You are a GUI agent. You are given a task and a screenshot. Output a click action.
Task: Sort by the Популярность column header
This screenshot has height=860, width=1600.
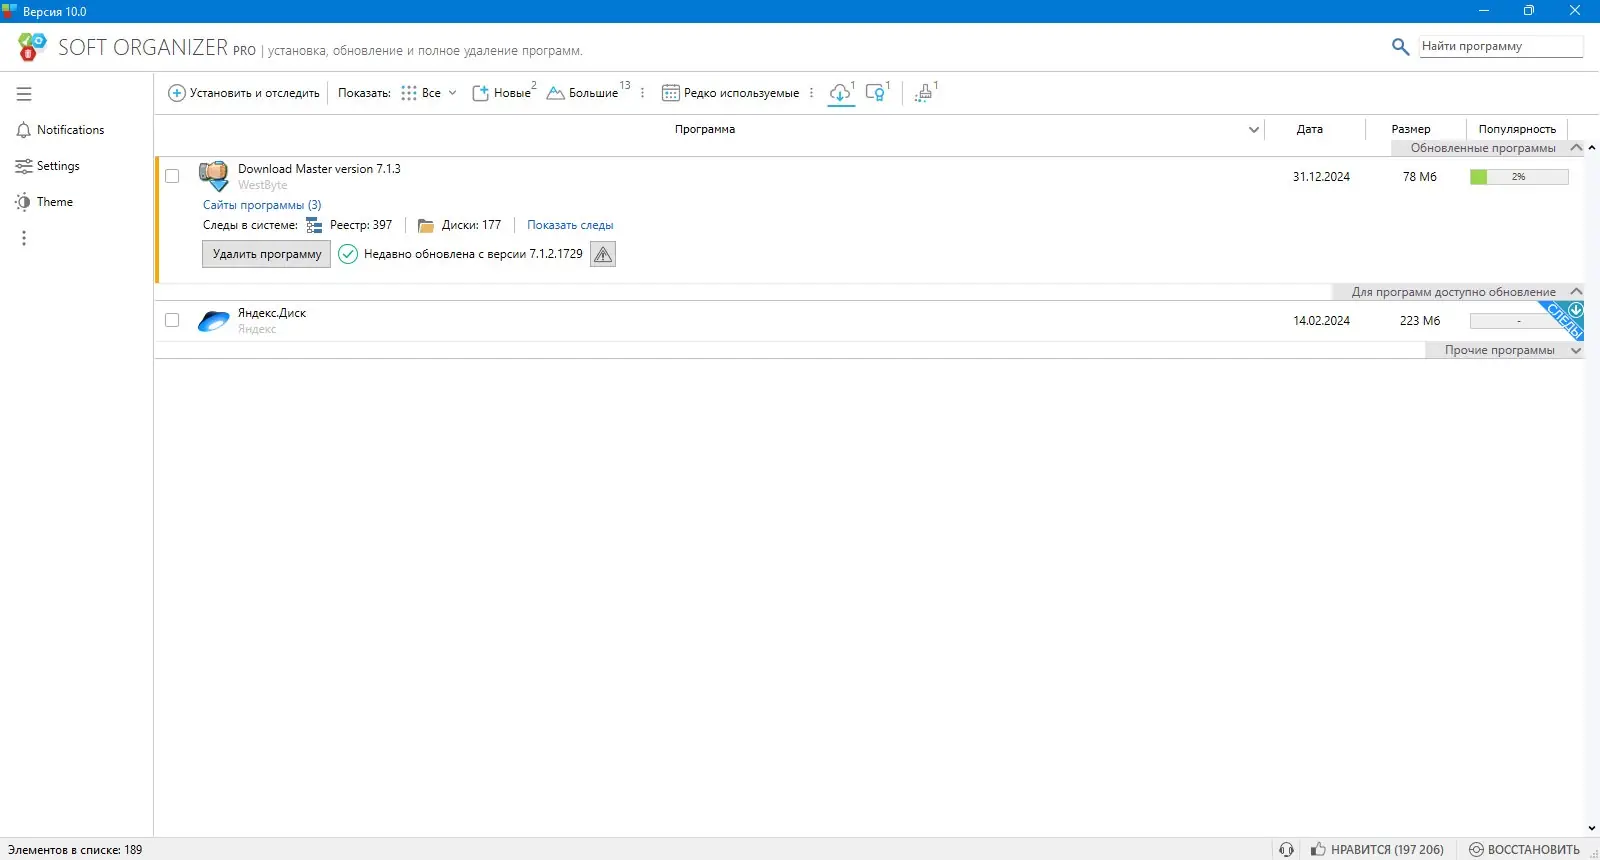click(1517, 129)
